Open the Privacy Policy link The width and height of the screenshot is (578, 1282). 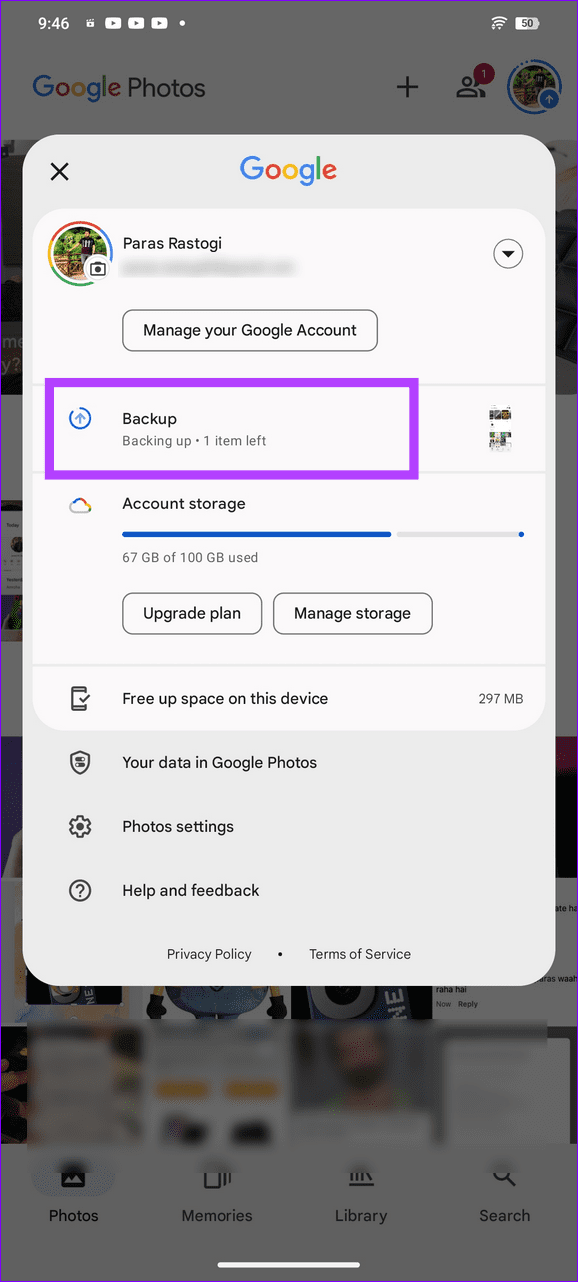coord(209,954)
